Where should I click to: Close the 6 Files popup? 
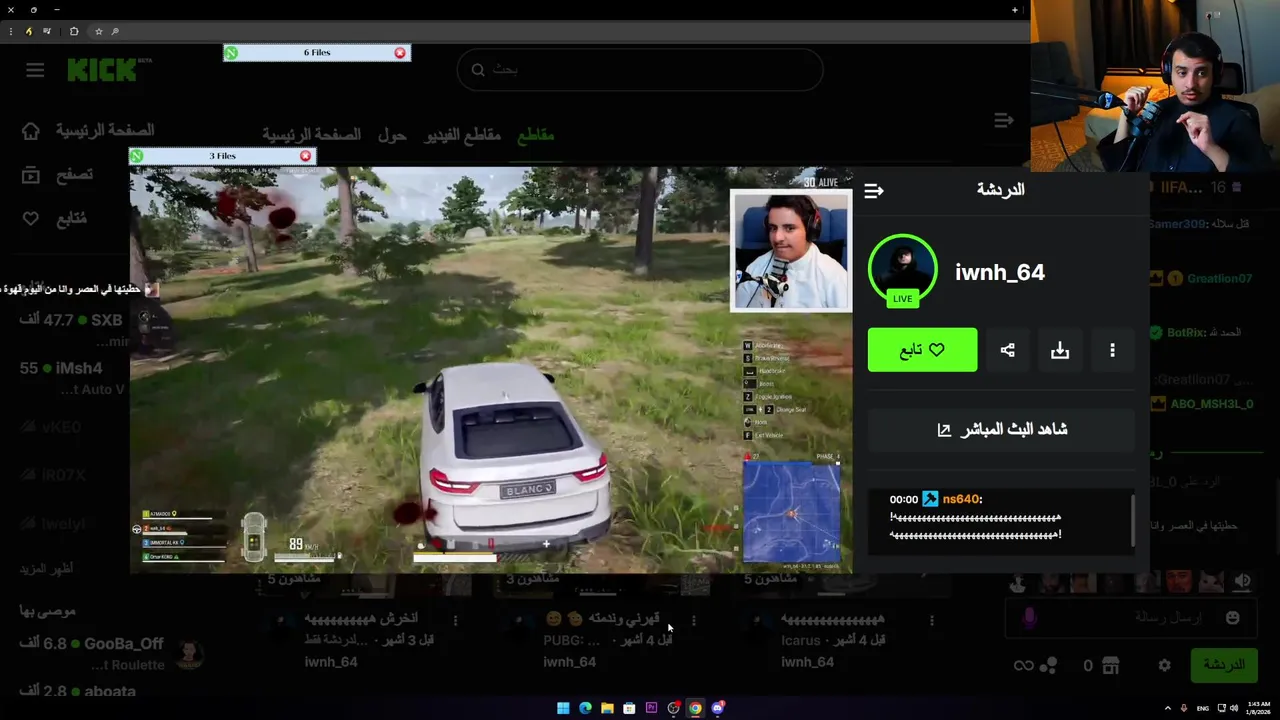pyautogui.click(x=400, y=53)
